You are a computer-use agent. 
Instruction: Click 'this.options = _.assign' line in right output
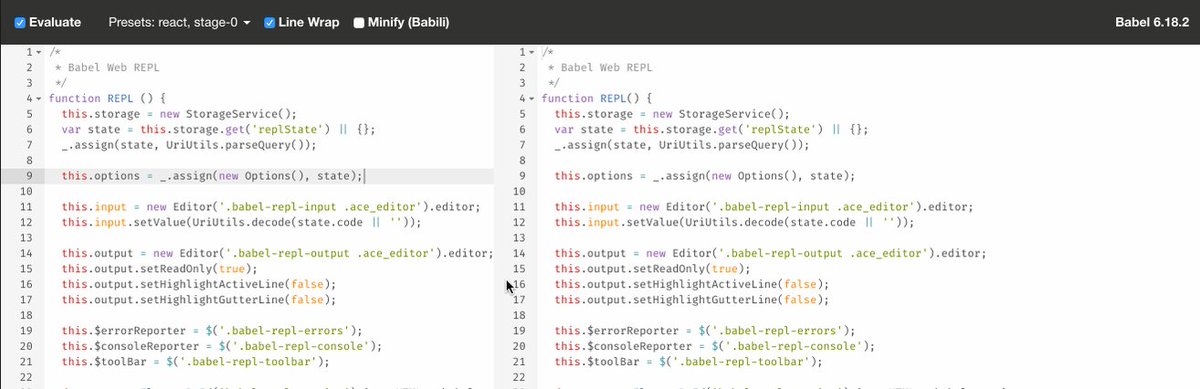click(705, 176)
